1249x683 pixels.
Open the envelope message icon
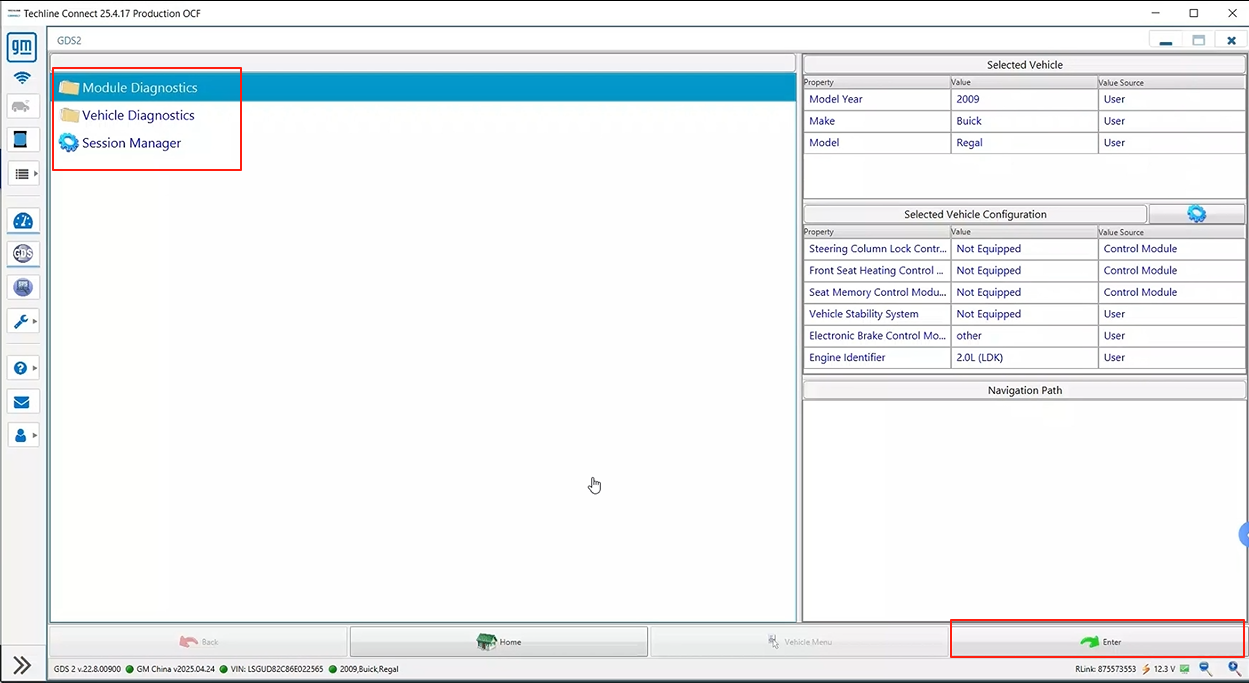coord(22,402)
